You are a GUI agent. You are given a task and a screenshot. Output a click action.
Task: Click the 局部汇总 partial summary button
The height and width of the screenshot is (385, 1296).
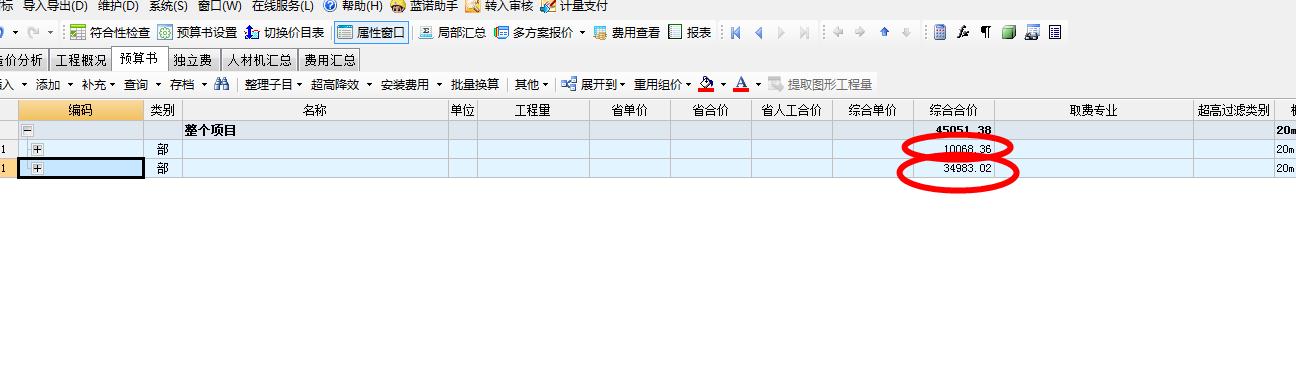(452, 32)
